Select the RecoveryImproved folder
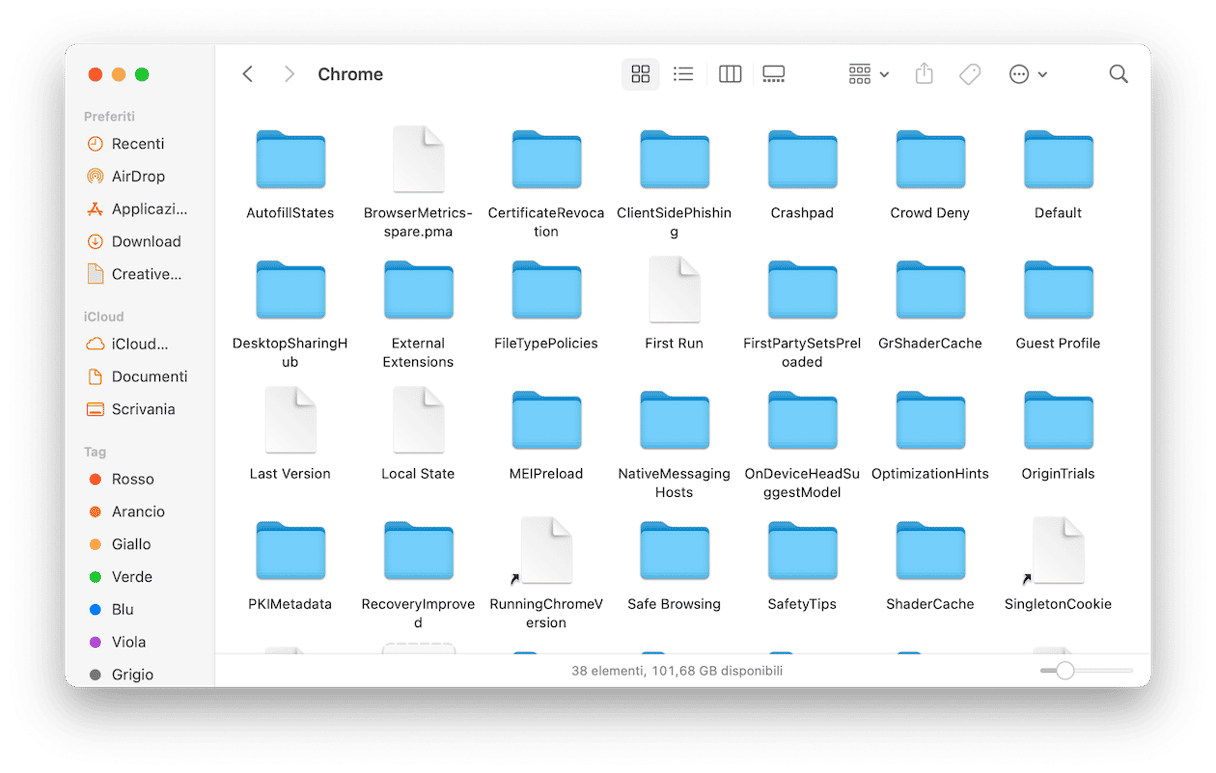Image resolution: width=1216 pixels, height=773 pixels. click(x=418, y=551)
